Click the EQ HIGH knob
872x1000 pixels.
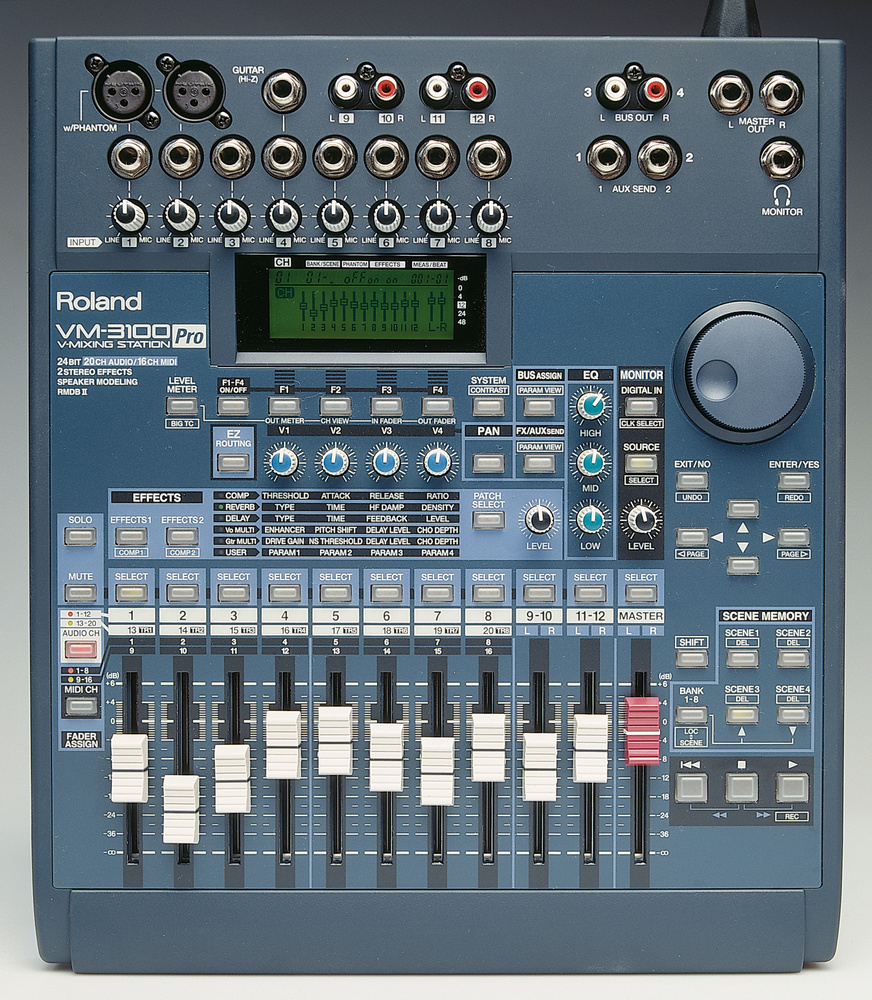(590, 405)
